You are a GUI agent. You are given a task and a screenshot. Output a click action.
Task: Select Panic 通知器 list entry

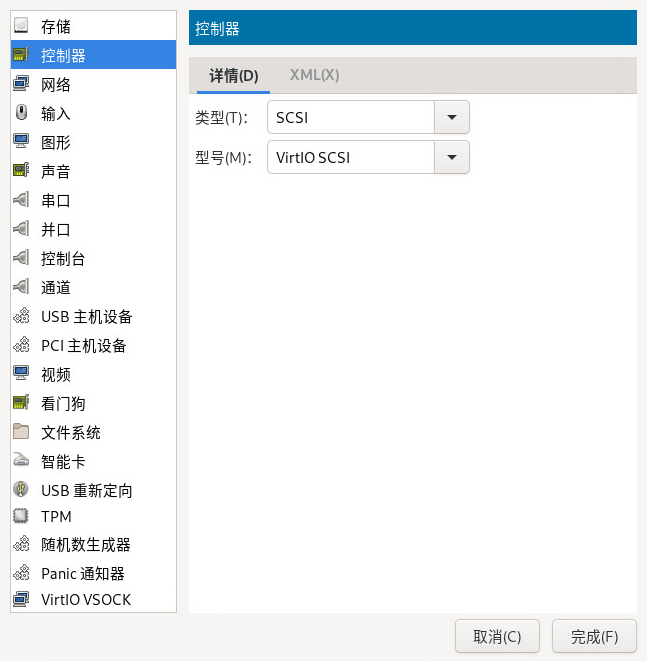83,574
